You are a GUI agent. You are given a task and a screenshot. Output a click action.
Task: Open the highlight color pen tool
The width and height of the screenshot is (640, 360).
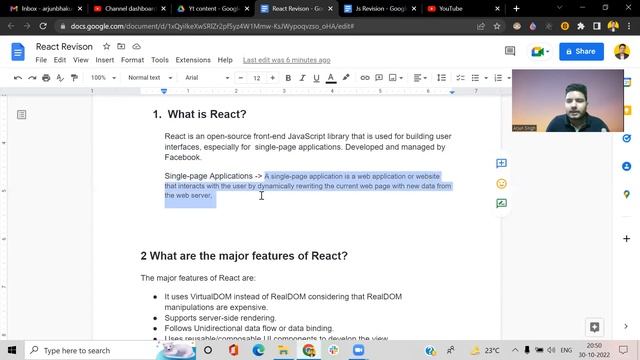click(346, 78)
